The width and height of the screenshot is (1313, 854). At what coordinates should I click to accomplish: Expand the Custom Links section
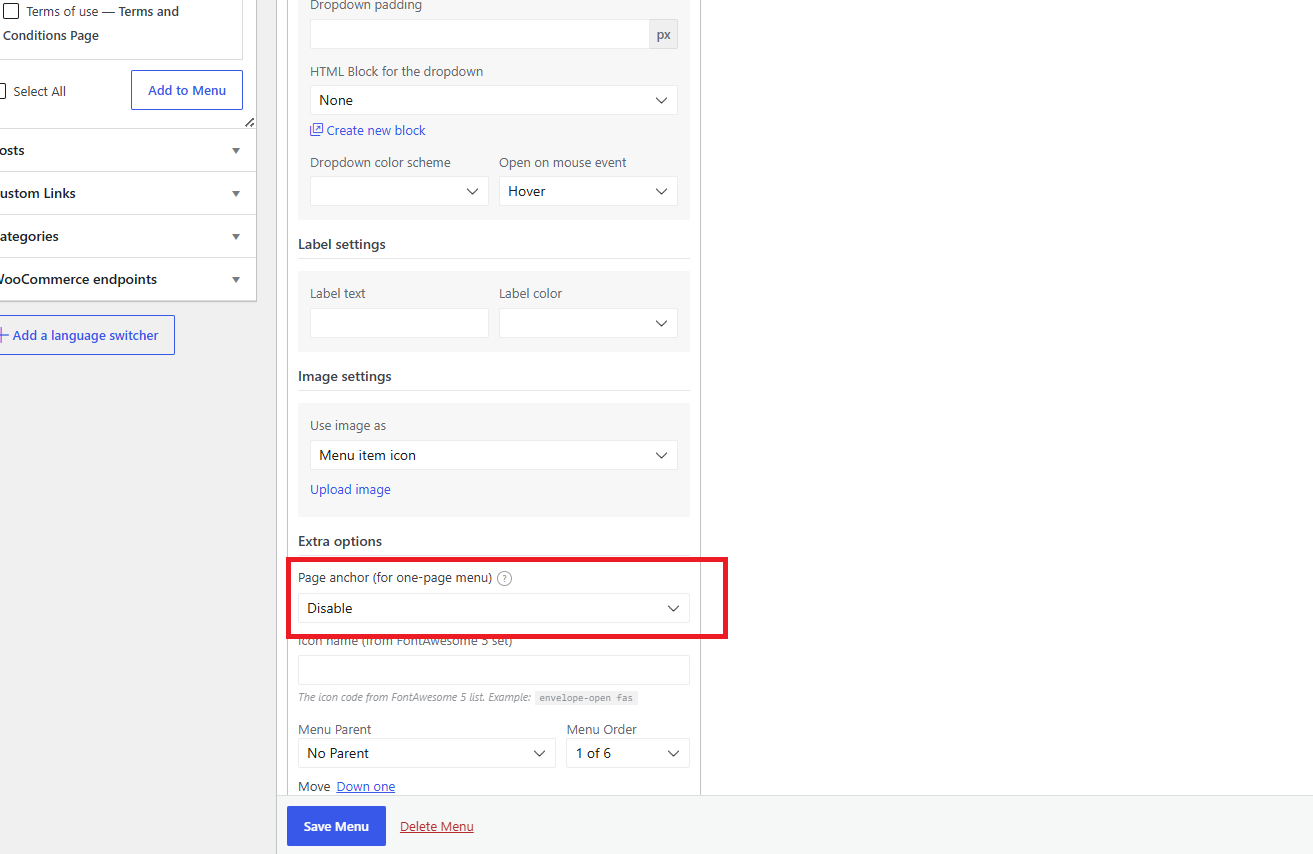pos(127,193)
